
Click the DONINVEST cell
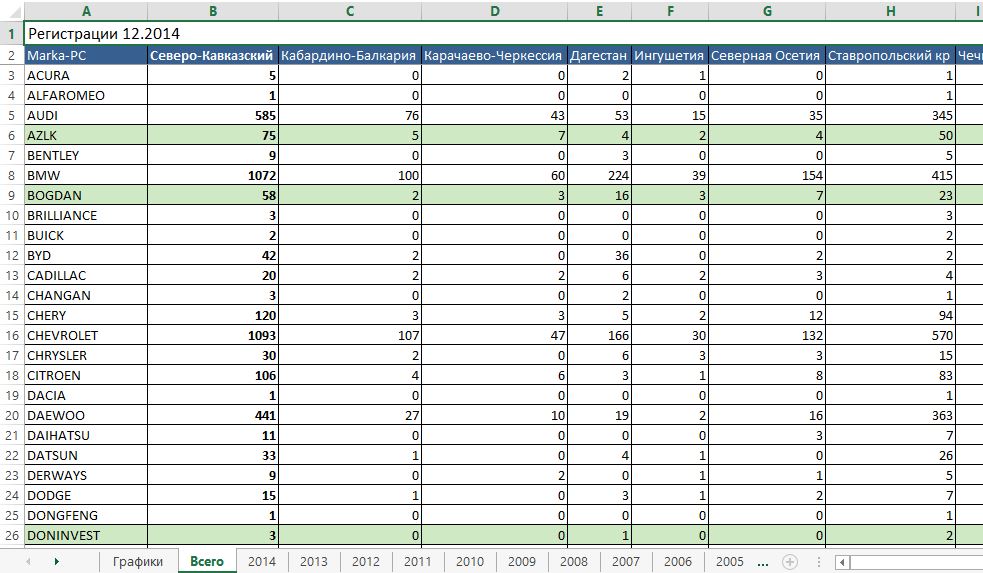86,535
